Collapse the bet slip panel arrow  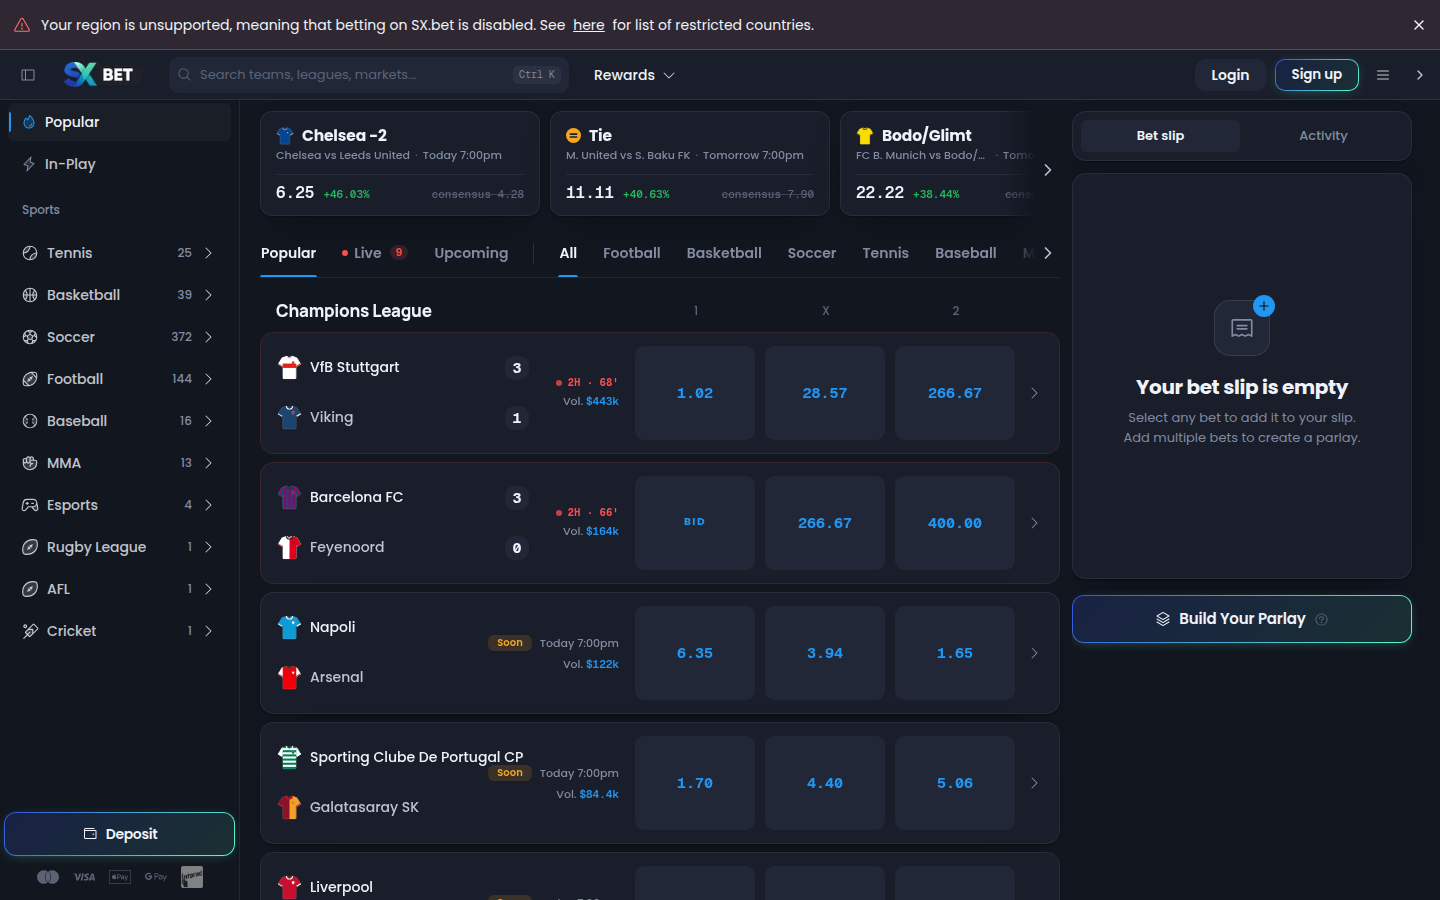[x=1419, y=75]
